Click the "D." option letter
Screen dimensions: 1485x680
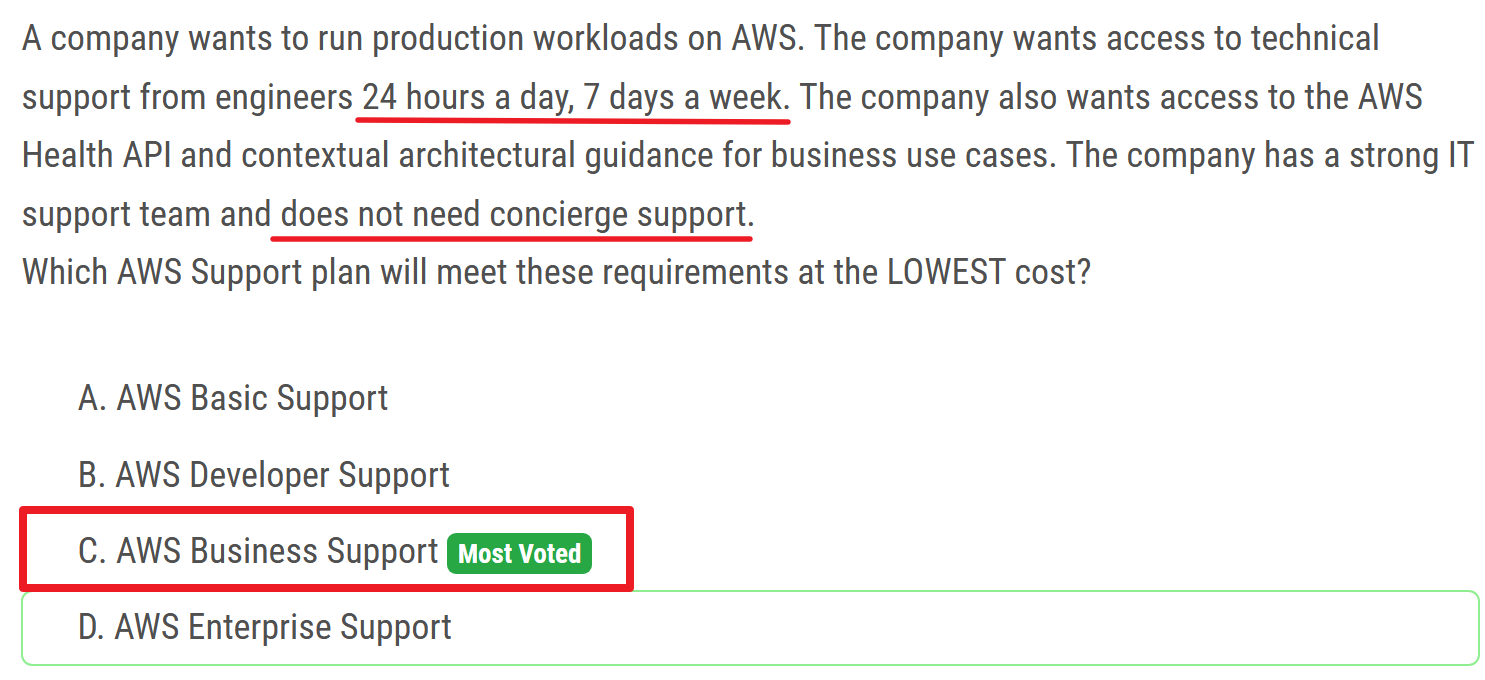(x=92, y=627)
